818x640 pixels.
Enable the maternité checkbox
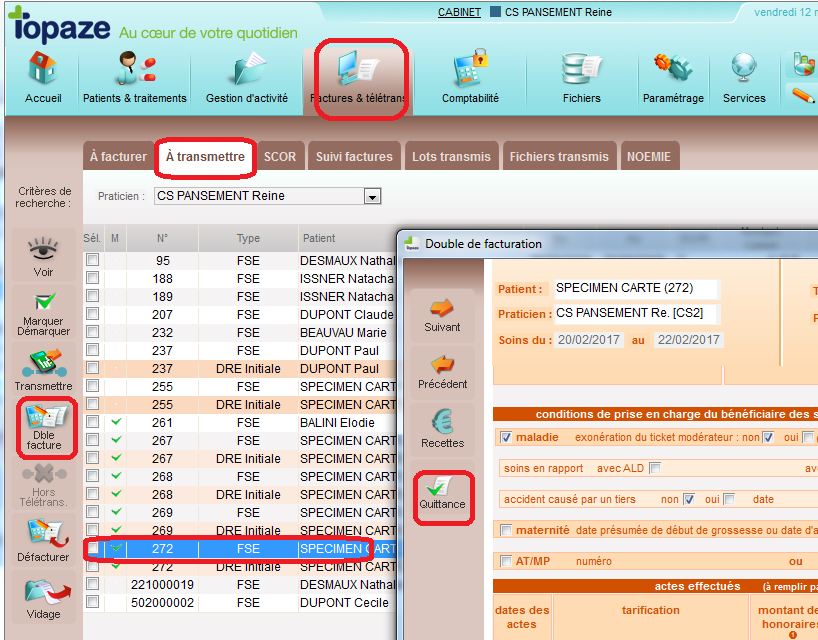505,530
